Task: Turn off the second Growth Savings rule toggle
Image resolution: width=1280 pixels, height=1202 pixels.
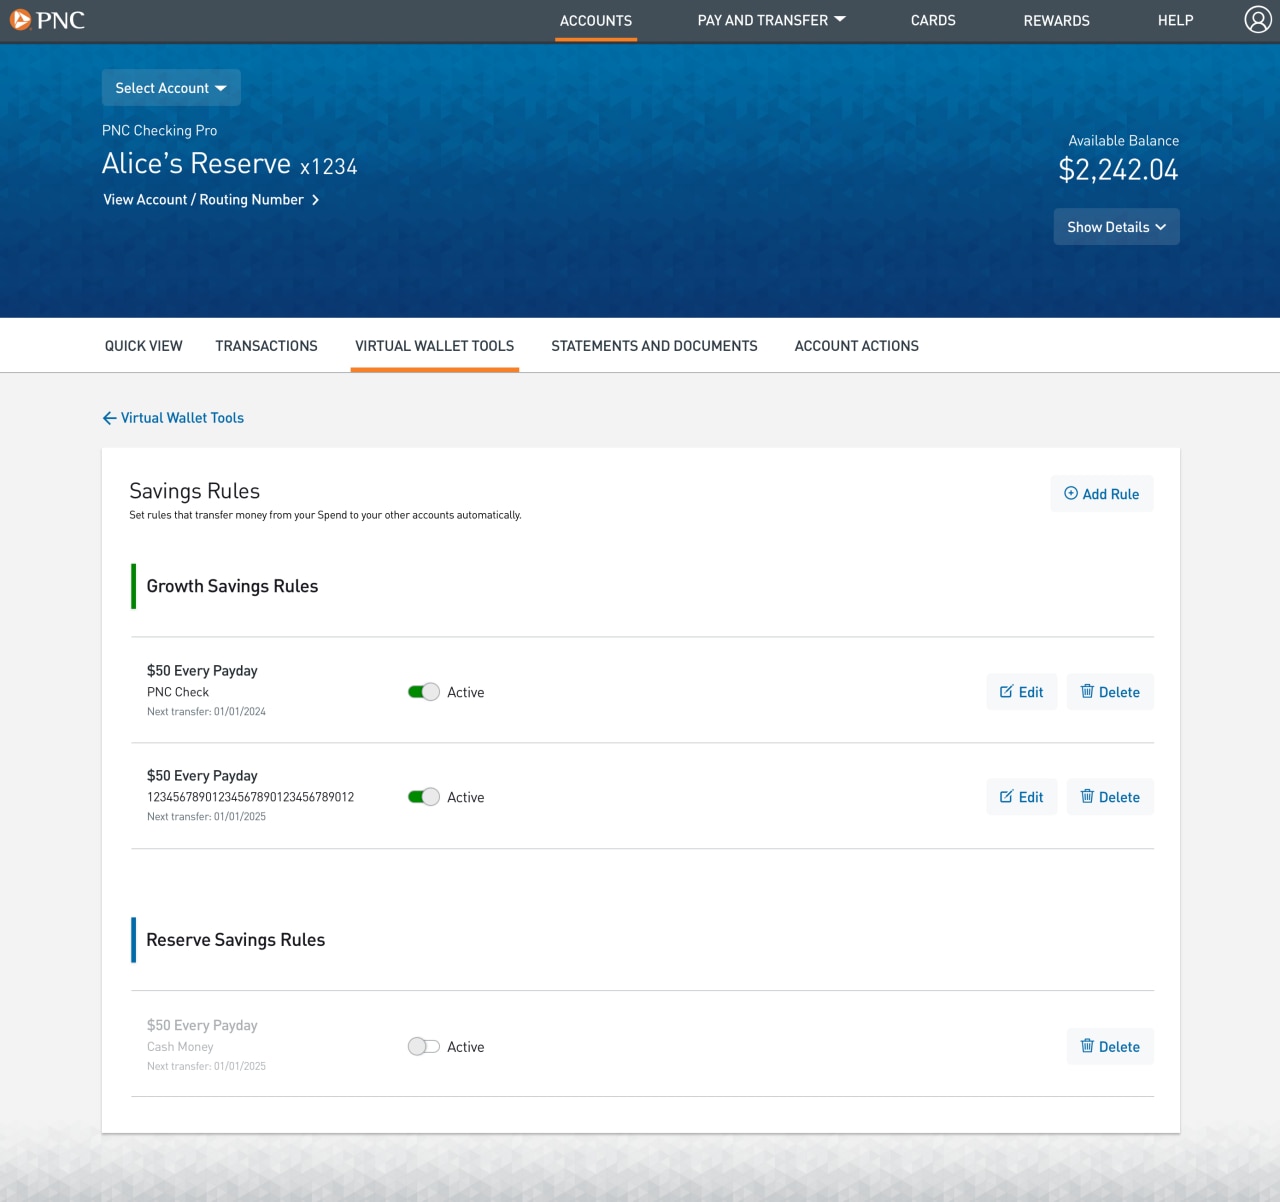Action: [x=423, y=796]
